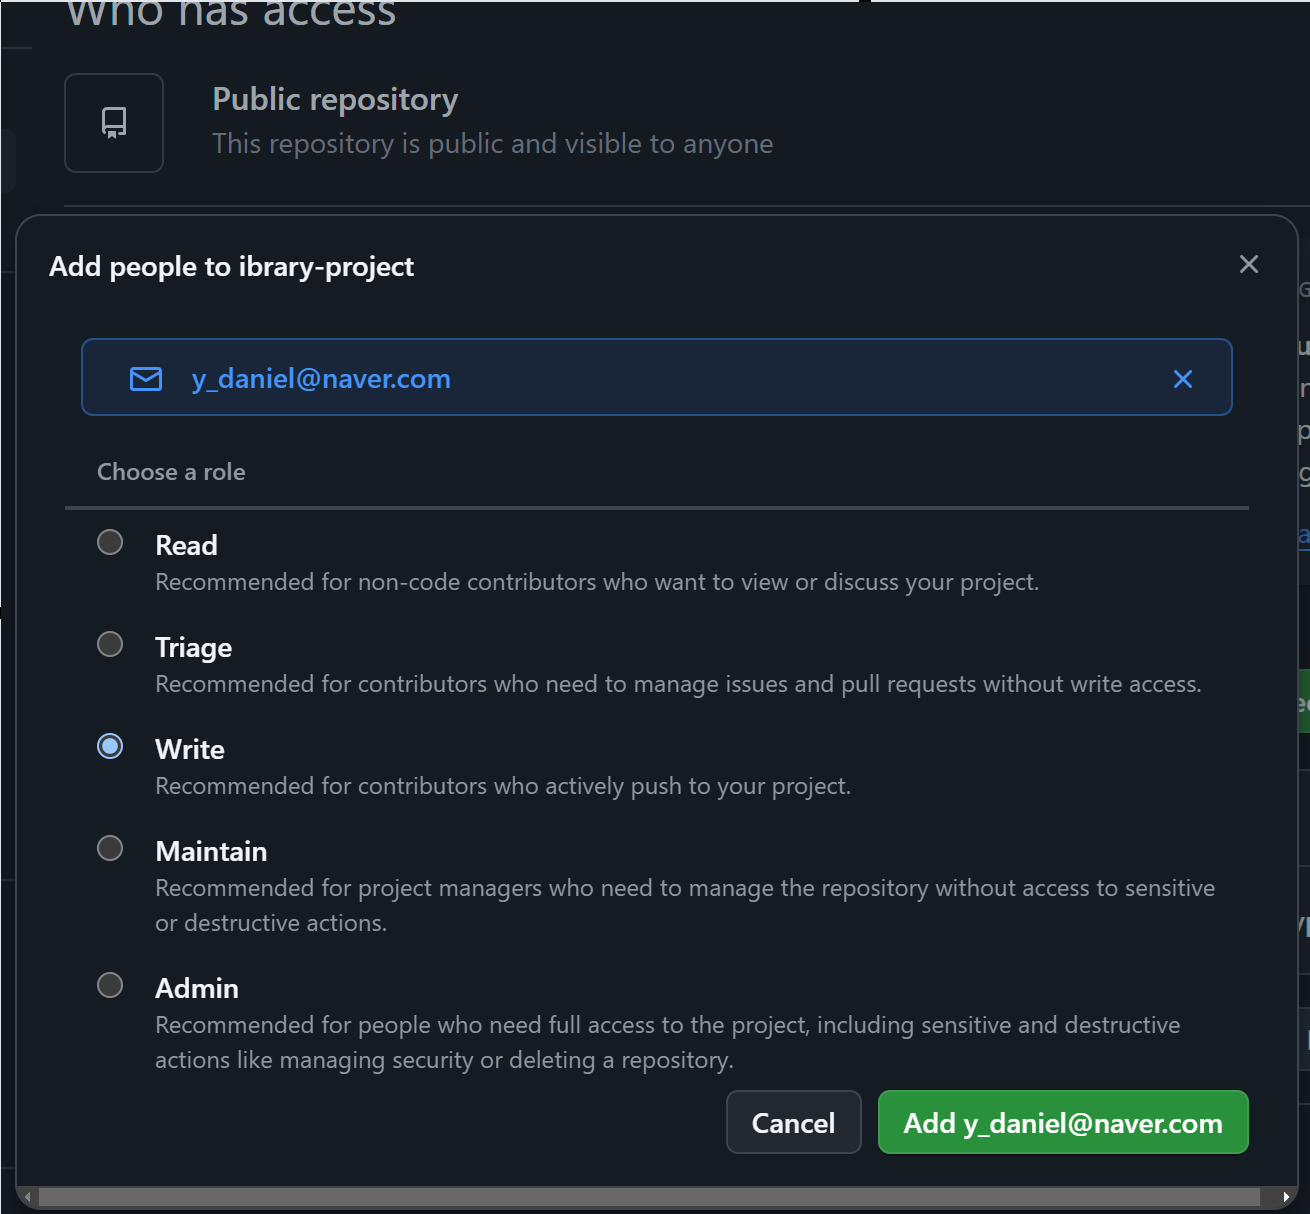The height and width of the screenshot is (1214, 1310).
Task: Click 'Choose a role' heading text
Action: [171, 472]
